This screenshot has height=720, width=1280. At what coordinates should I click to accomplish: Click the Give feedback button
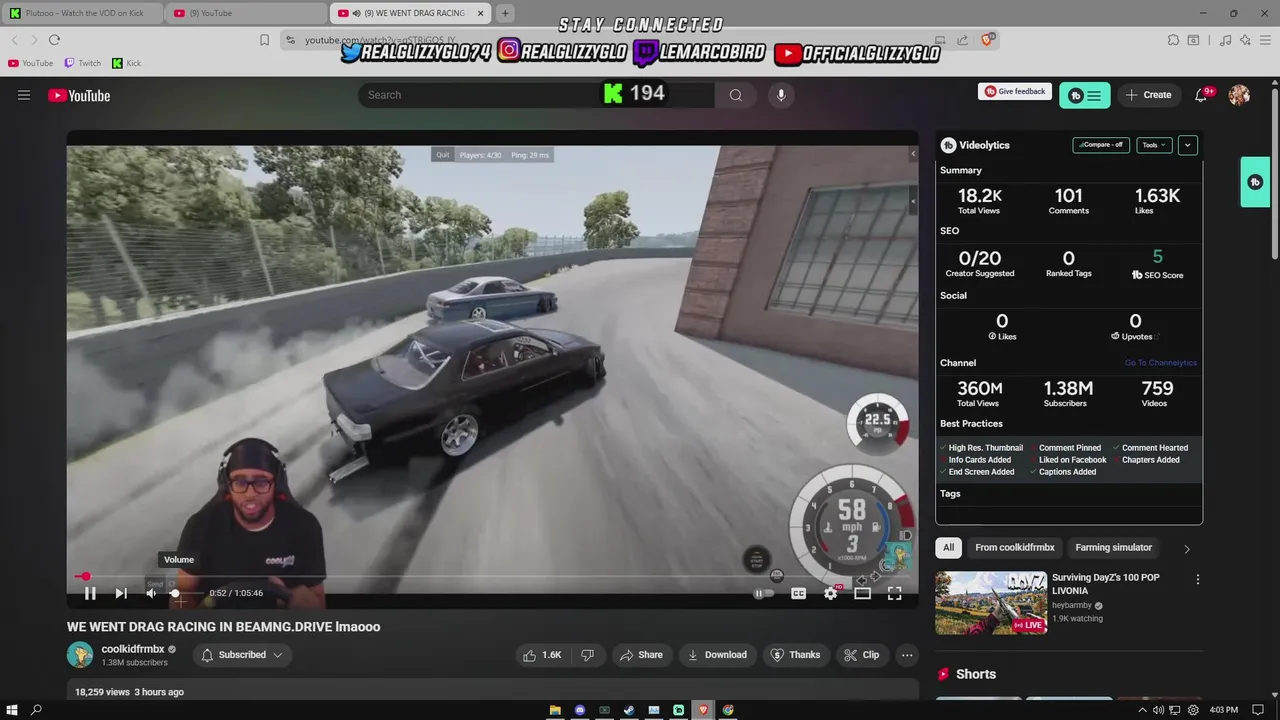1015,92
